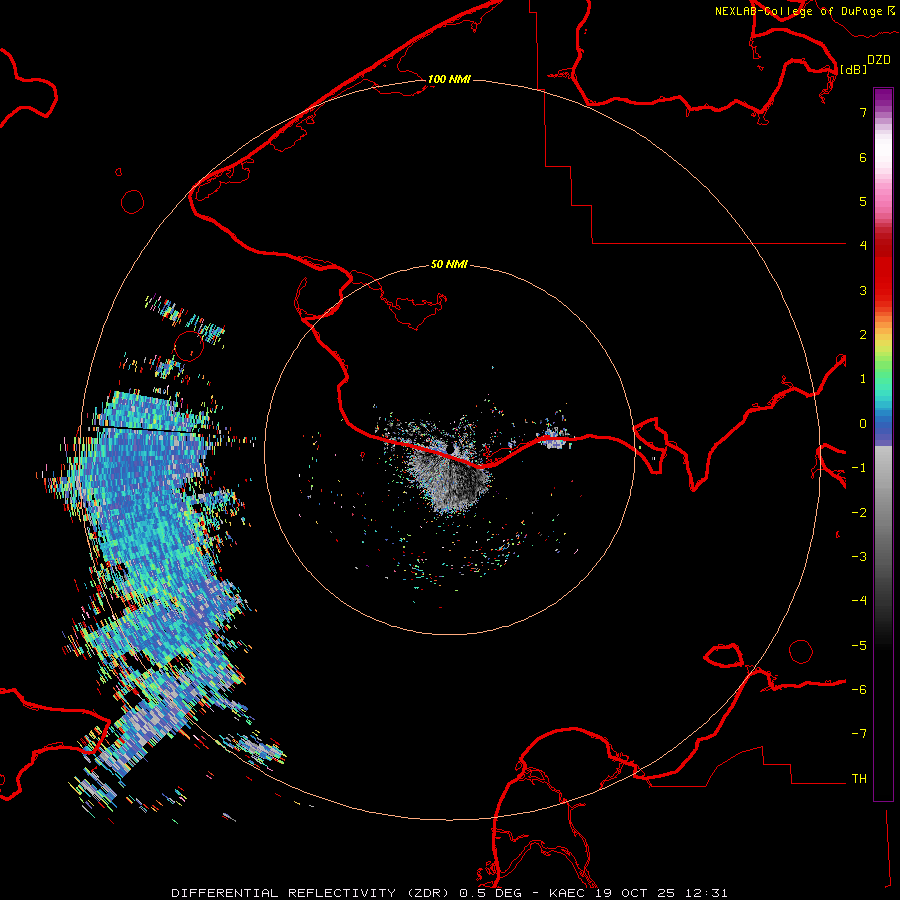
Task: Click the 3 value on the color scale
Action: (863, 290)
